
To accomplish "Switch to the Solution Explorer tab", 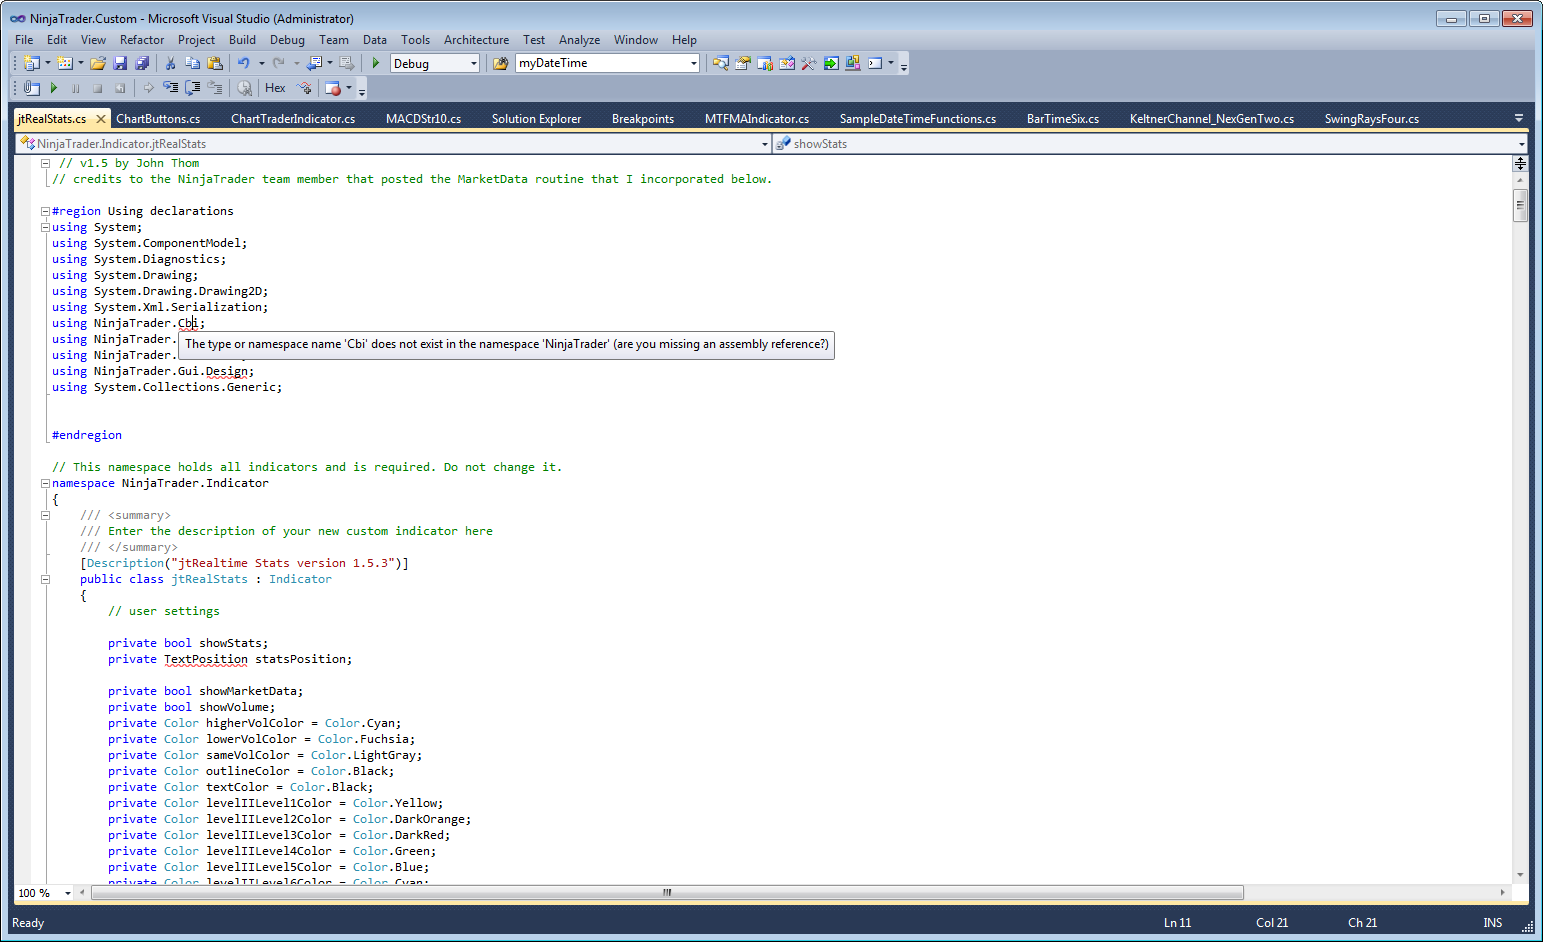I will (x=536, y=119).
